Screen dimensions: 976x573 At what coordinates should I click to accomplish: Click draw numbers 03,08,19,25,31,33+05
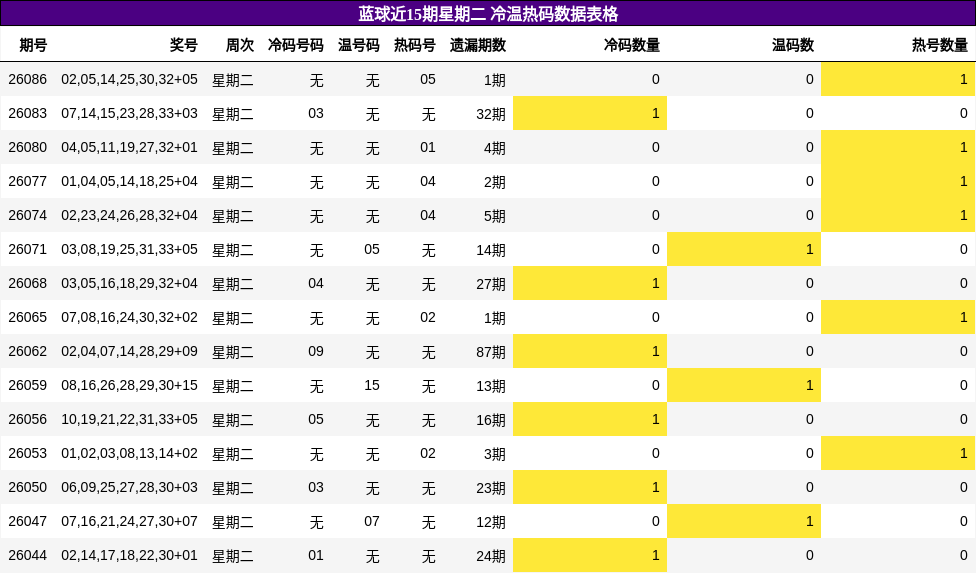[x=129, y=249]
